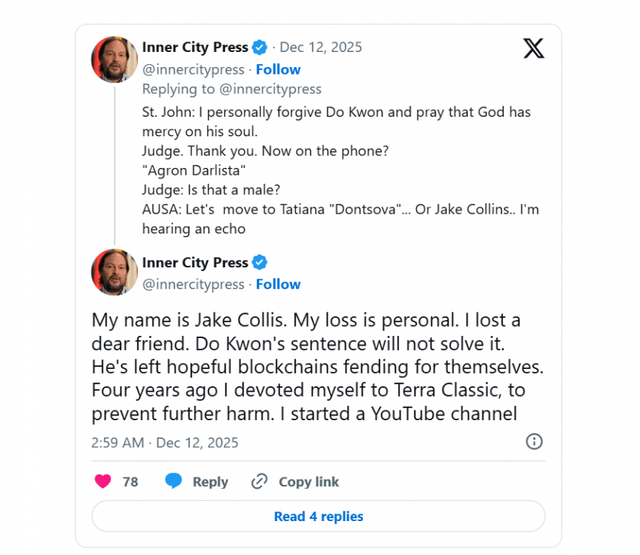Click the X logo icon

(533, 48)
